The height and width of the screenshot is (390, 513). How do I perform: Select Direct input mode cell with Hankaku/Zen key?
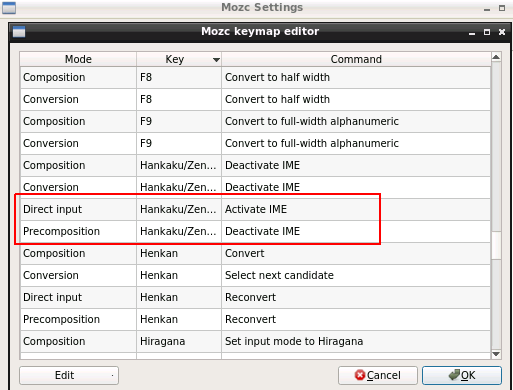point(78,209)
